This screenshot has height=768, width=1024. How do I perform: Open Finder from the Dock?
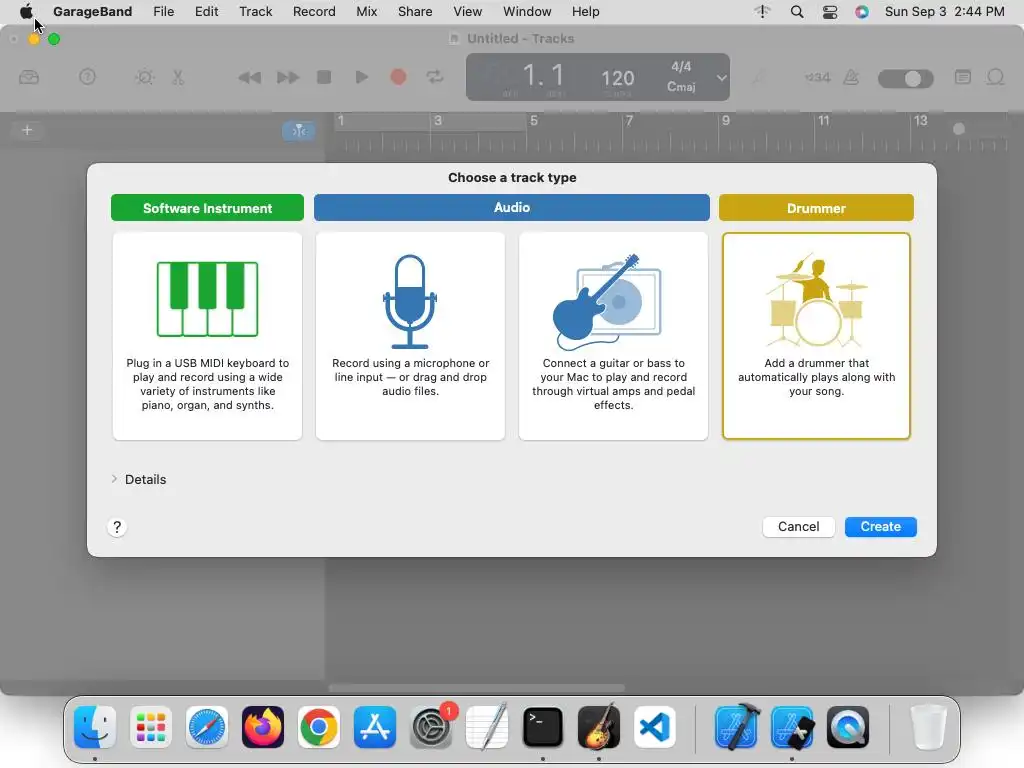click(95, 727)
